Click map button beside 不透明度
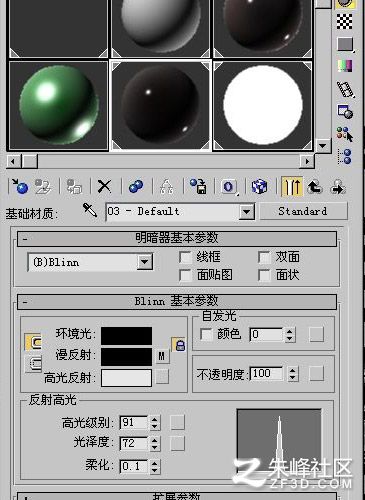The height and width of the screenshot is (500, 365). click(x=316, y=374)
